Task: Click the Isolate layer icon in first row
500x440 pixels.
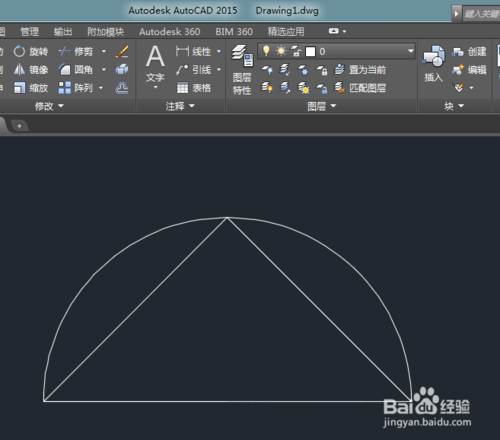Action: pyautogui.click(x=284, y=70)
